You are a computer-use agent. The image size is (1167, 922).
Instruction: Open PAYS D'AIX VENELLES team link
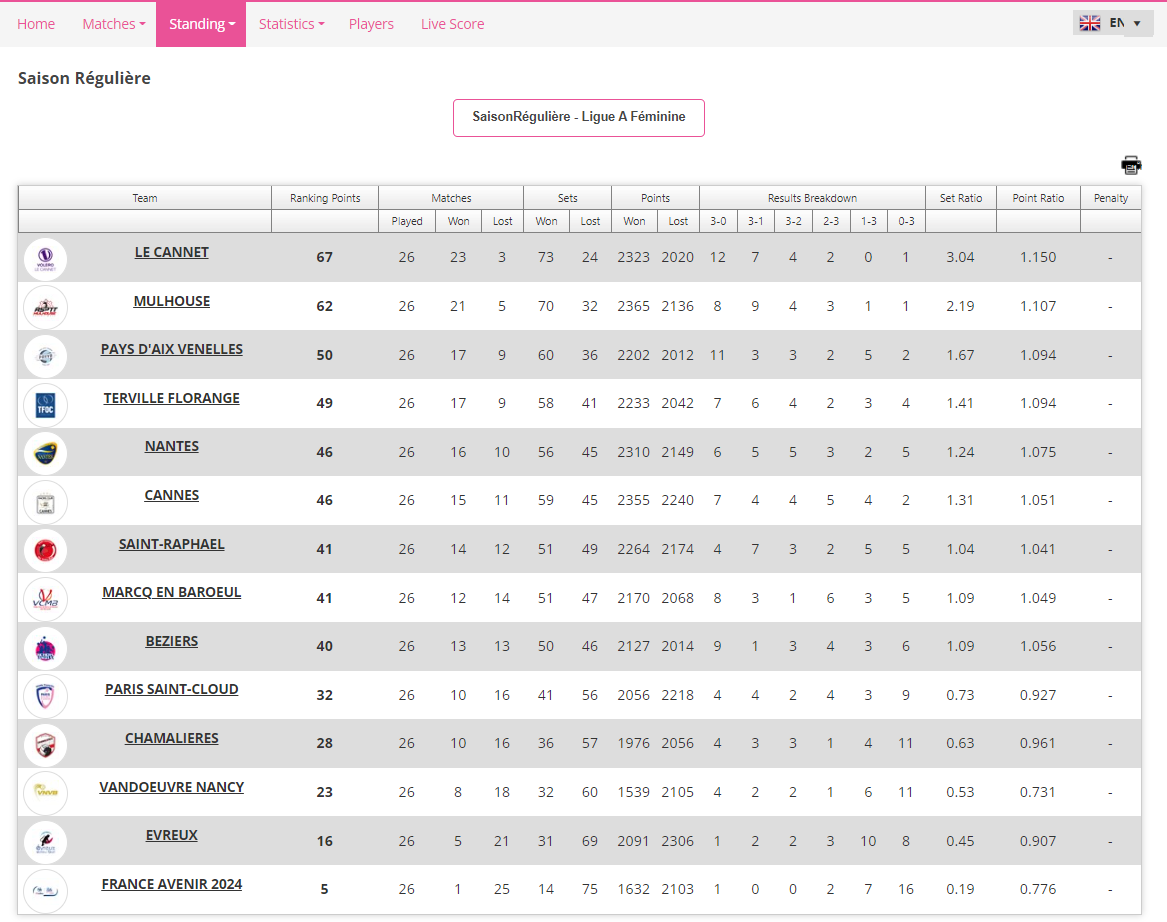coord(171,349)
